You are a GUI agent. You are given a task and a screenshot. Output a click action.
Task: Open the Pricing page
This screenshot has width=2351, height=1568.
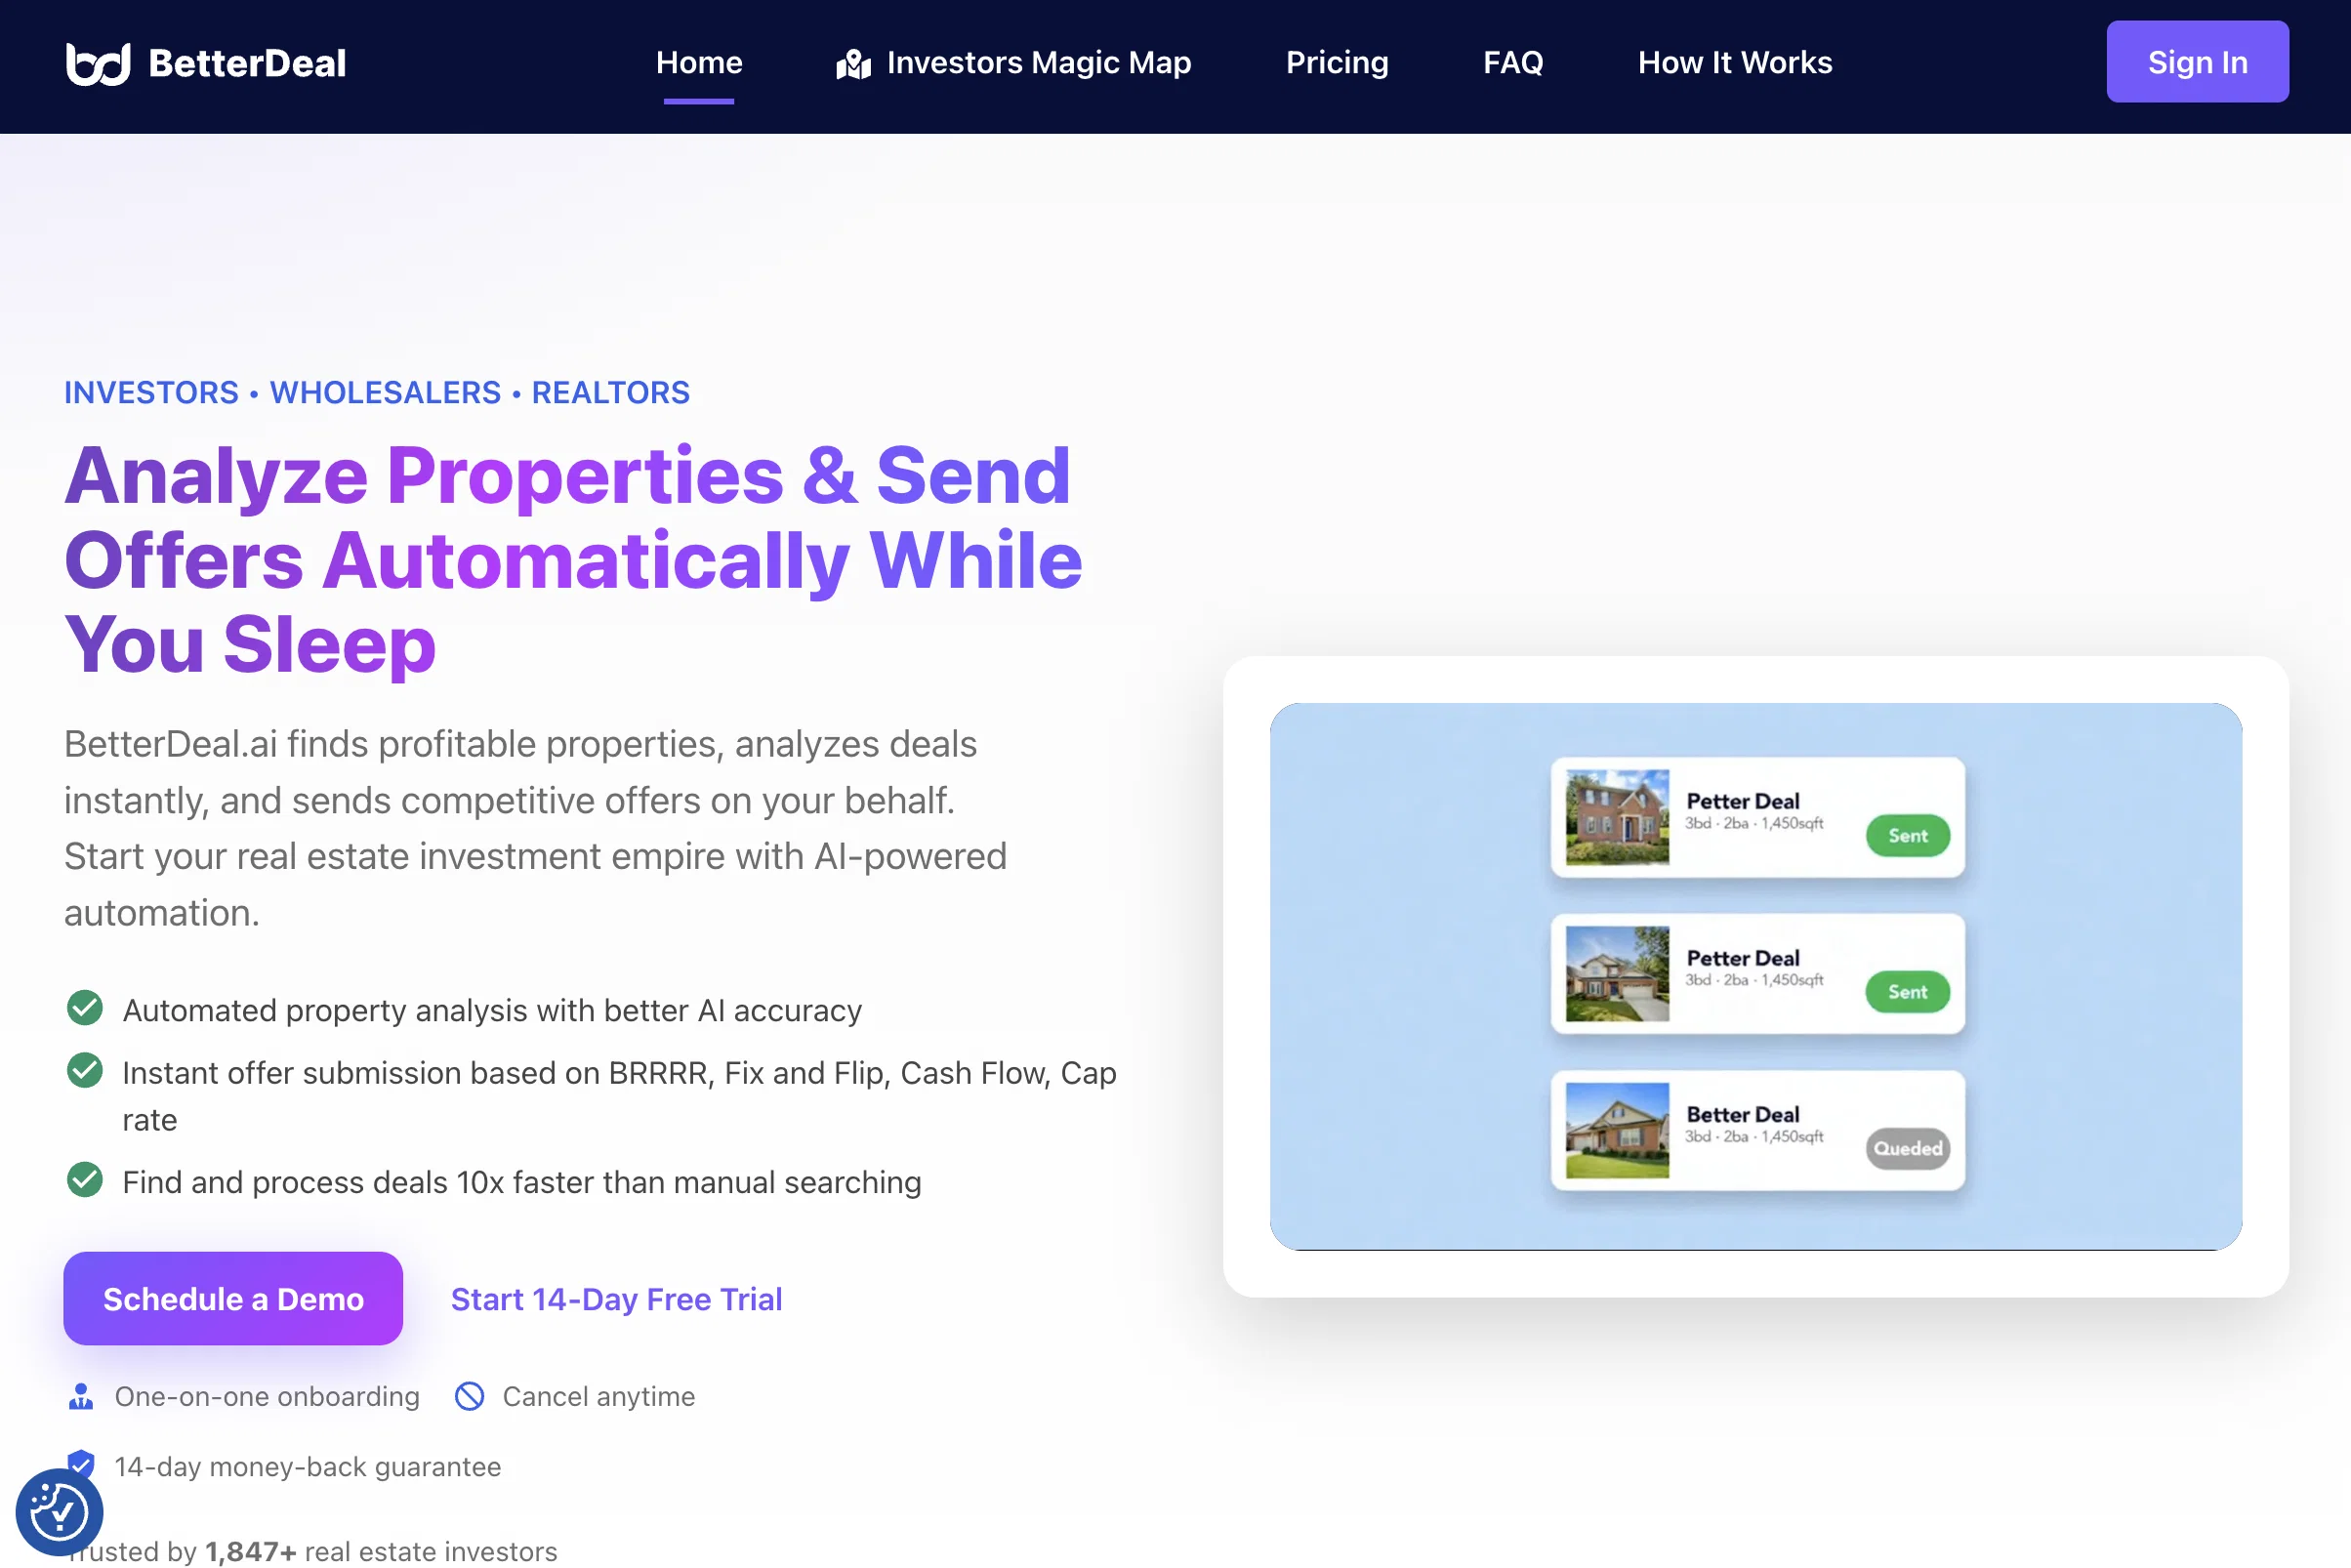point(1337,63)
